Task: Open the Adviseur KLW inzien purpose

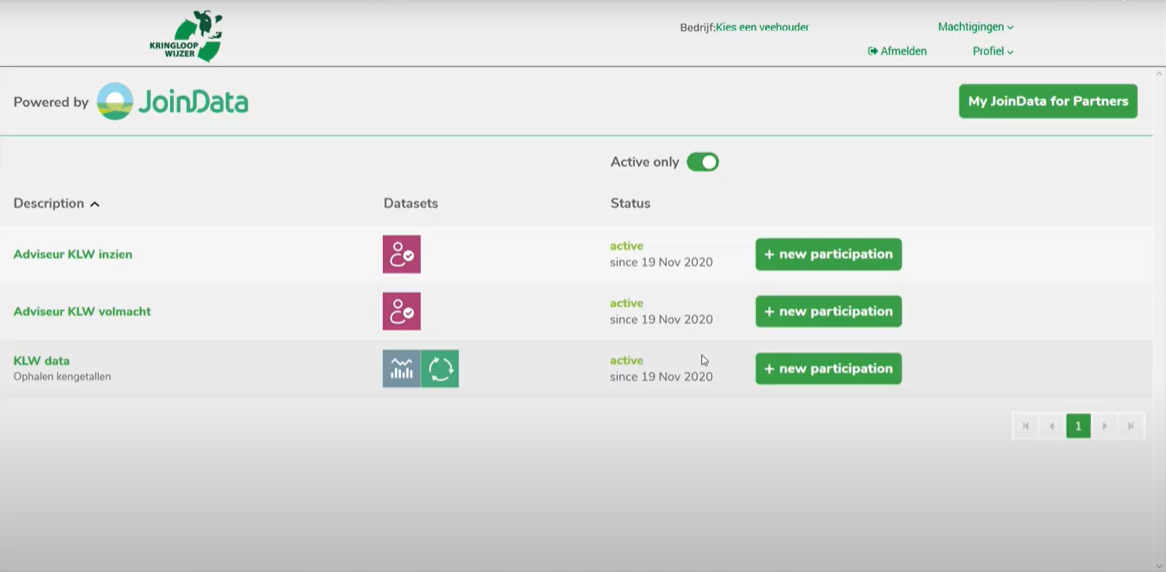Action: (73, 254)
